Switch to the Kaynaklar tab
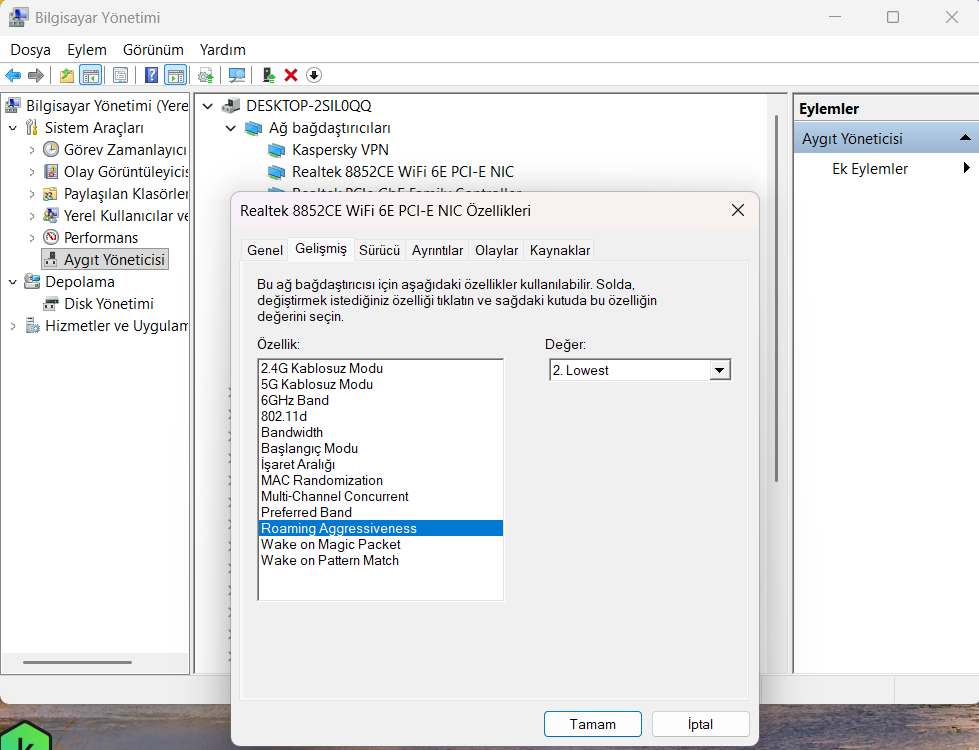Image resolution: width=979 pixels, height=750 pixels. point(559,250)
